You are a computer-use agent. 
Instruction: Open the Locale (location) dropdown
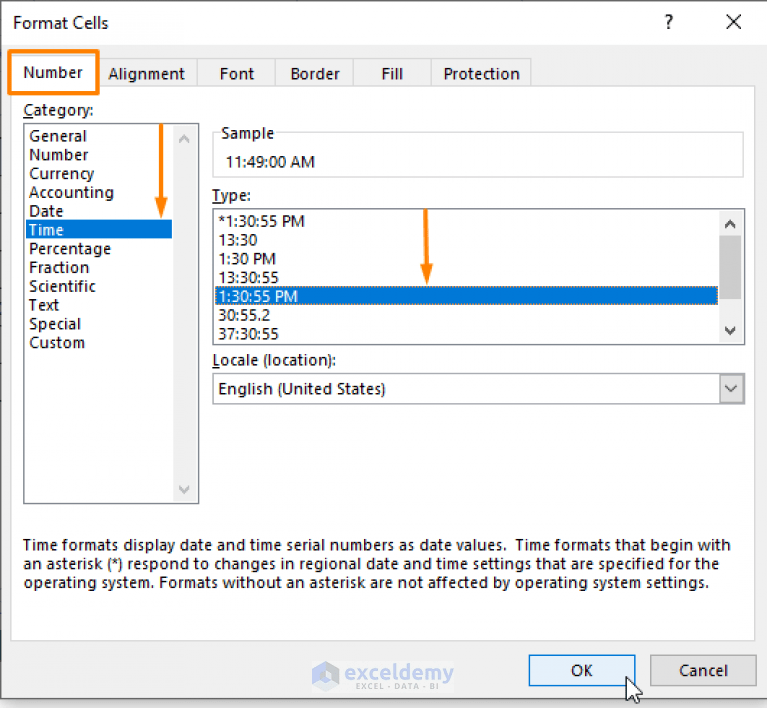(x=731, y=389)
